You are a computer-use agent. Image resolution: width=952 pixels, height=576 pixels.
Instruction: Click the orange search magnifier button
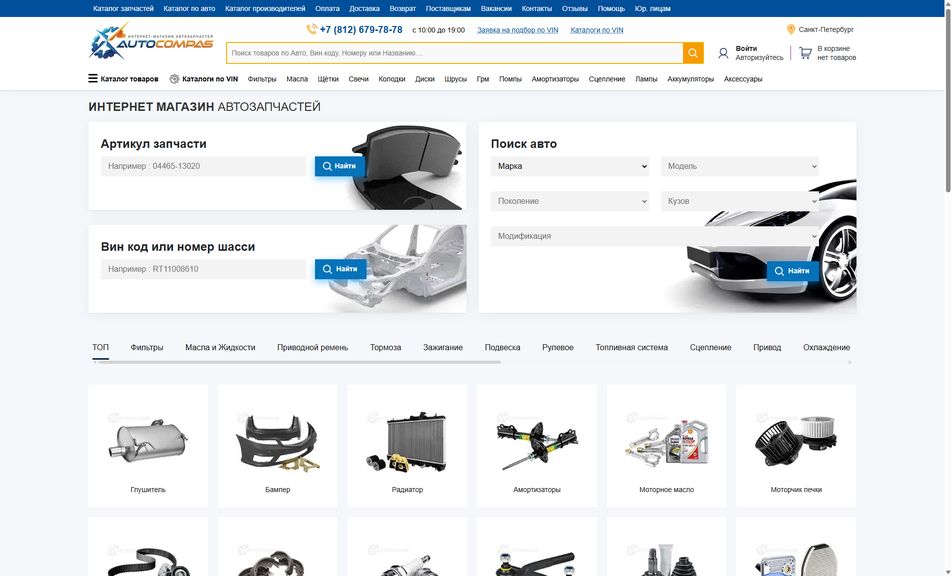point(693,53)
